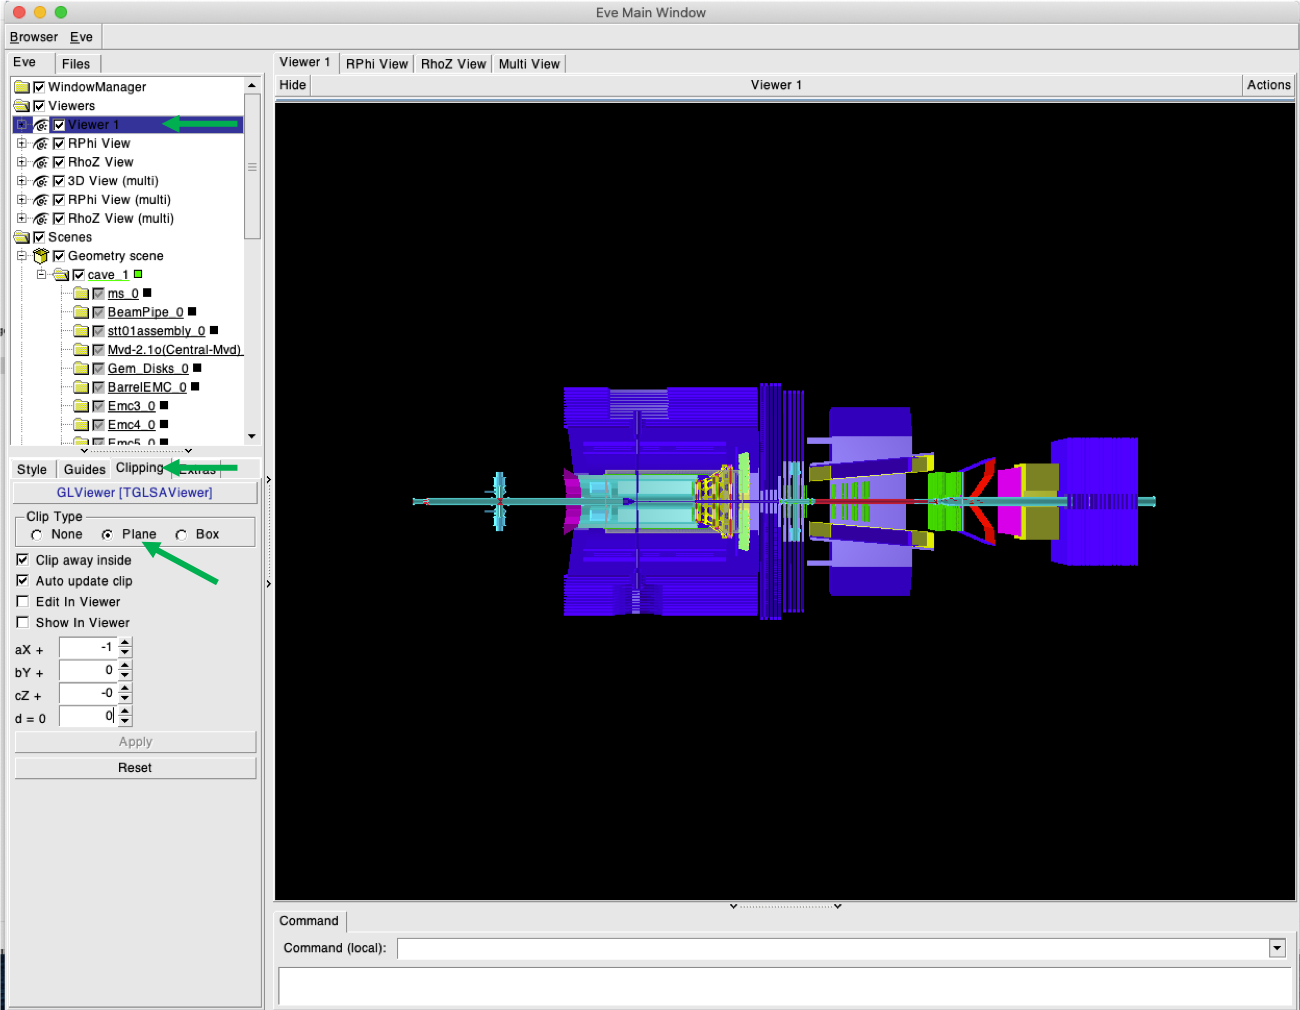This screenshot has height=1010, width=1300.
Task: Enable the Edit In Viewer checkbox
Action: (22, 602)
